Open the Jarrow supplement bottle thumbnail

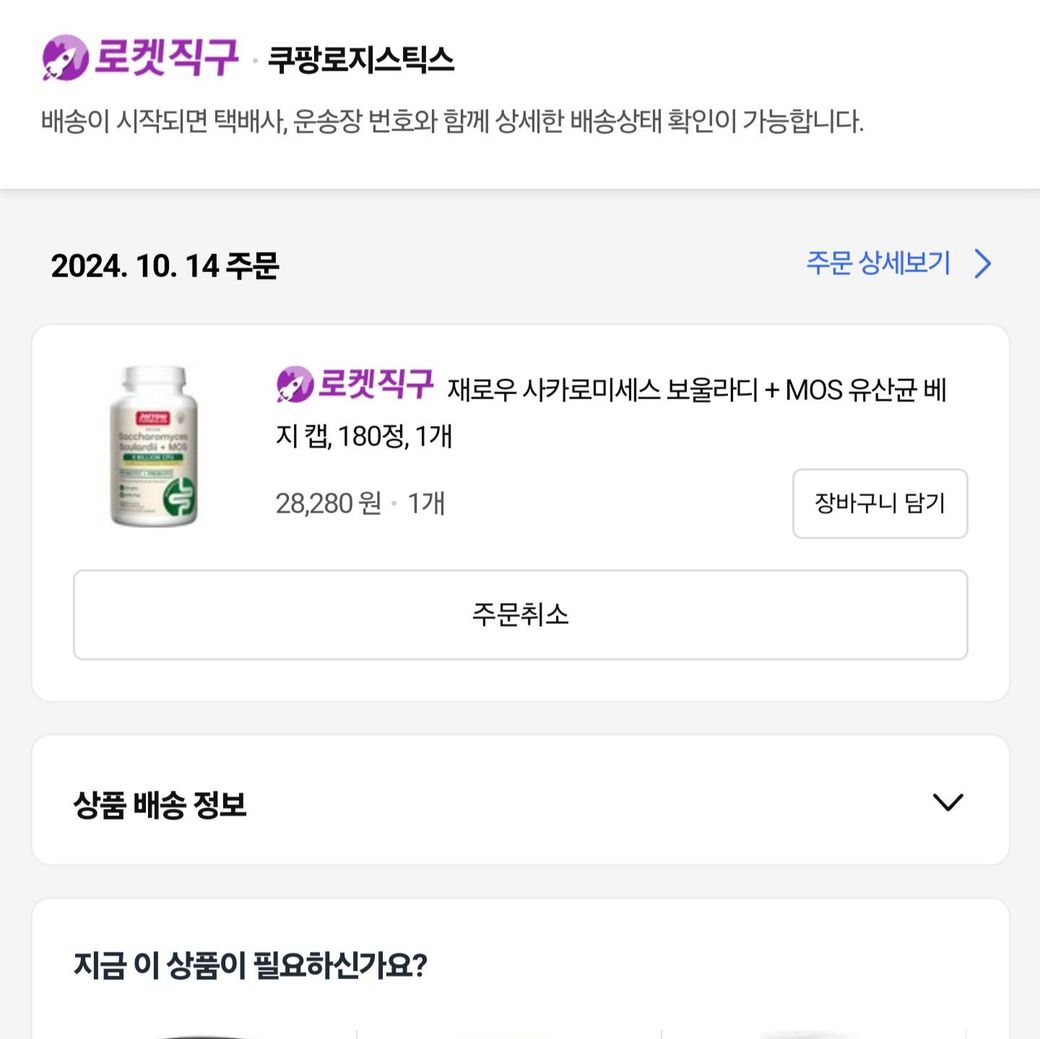pyautogui.click(x=155, y=446)
